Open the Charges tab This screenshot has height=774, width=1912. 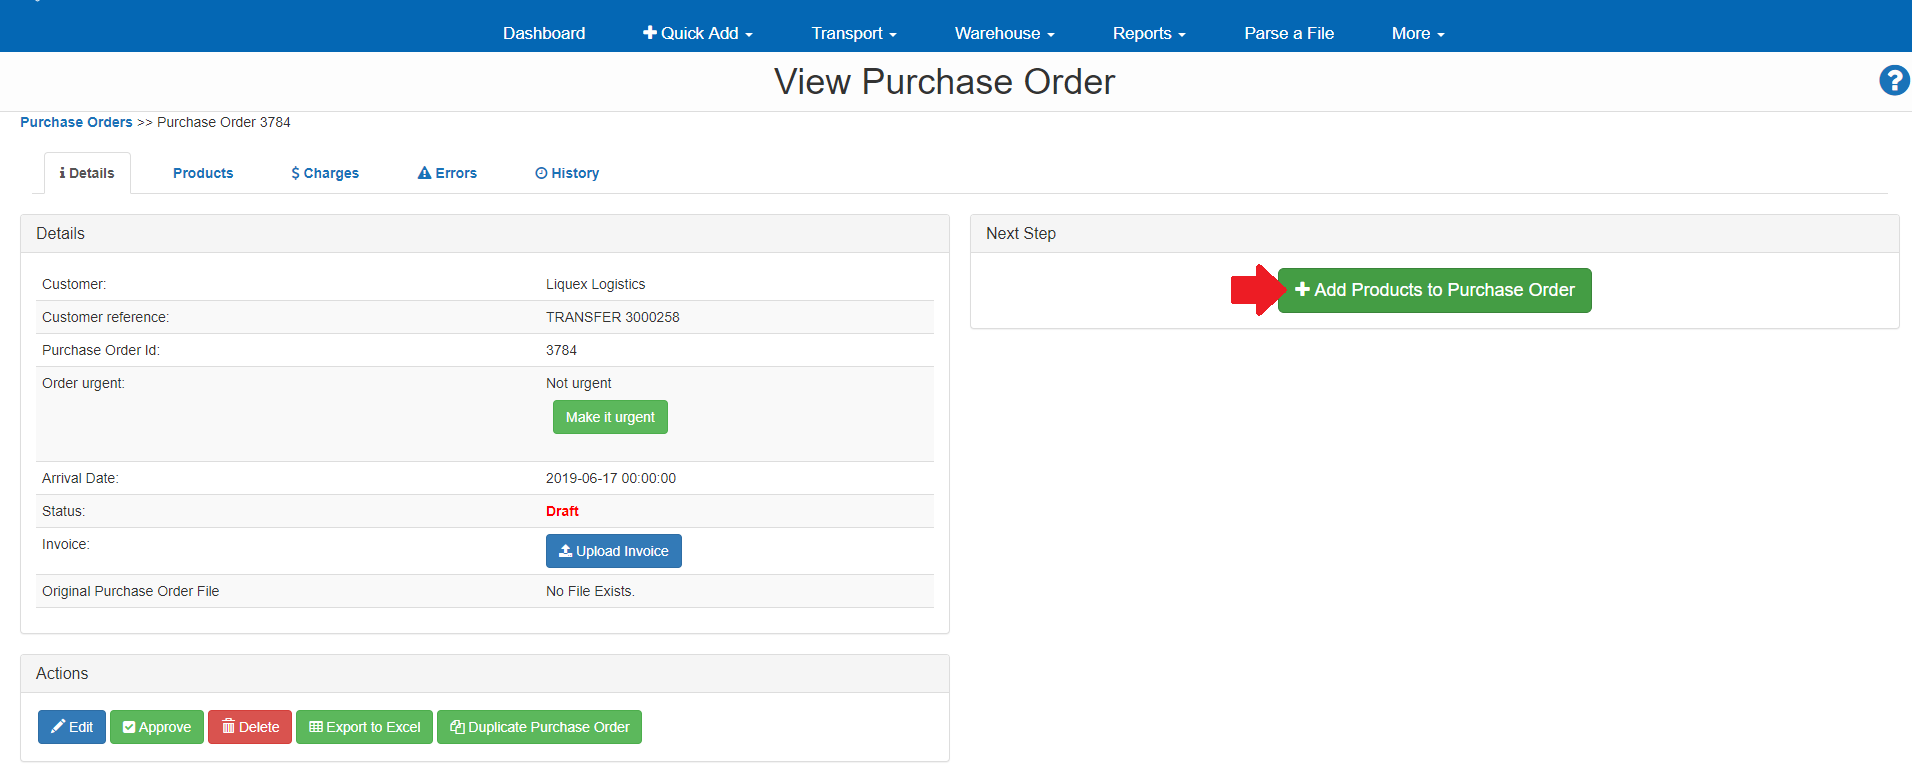pyautogui.click(x=325, y=173)
